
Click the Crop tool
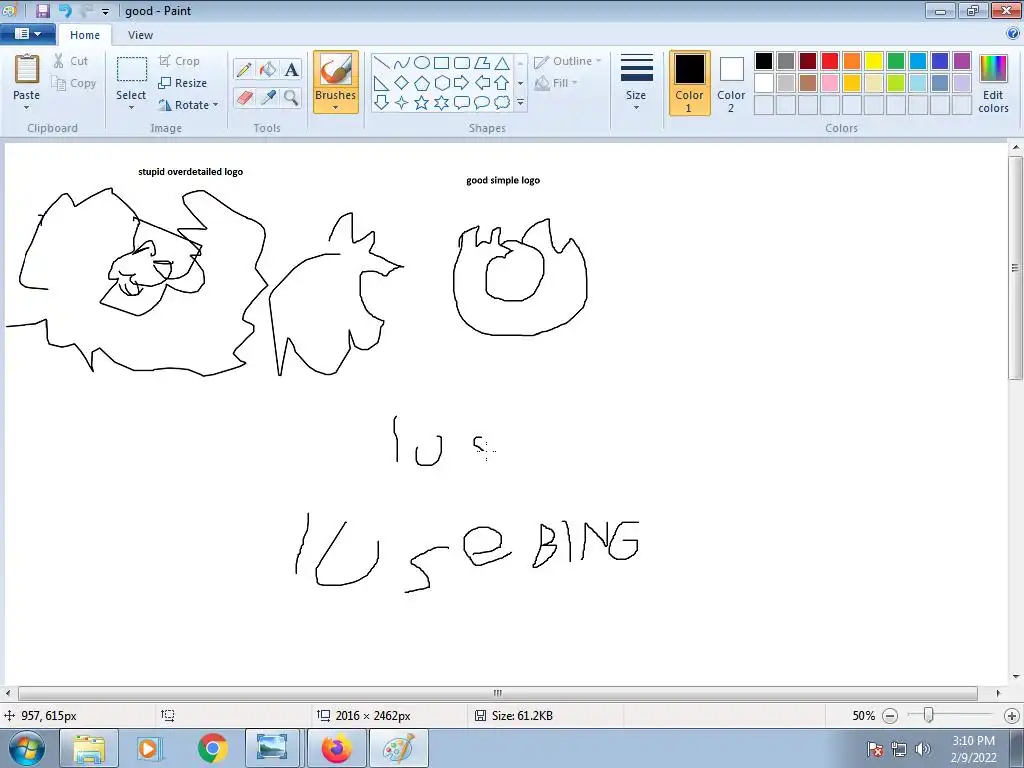tap(179, 61)
